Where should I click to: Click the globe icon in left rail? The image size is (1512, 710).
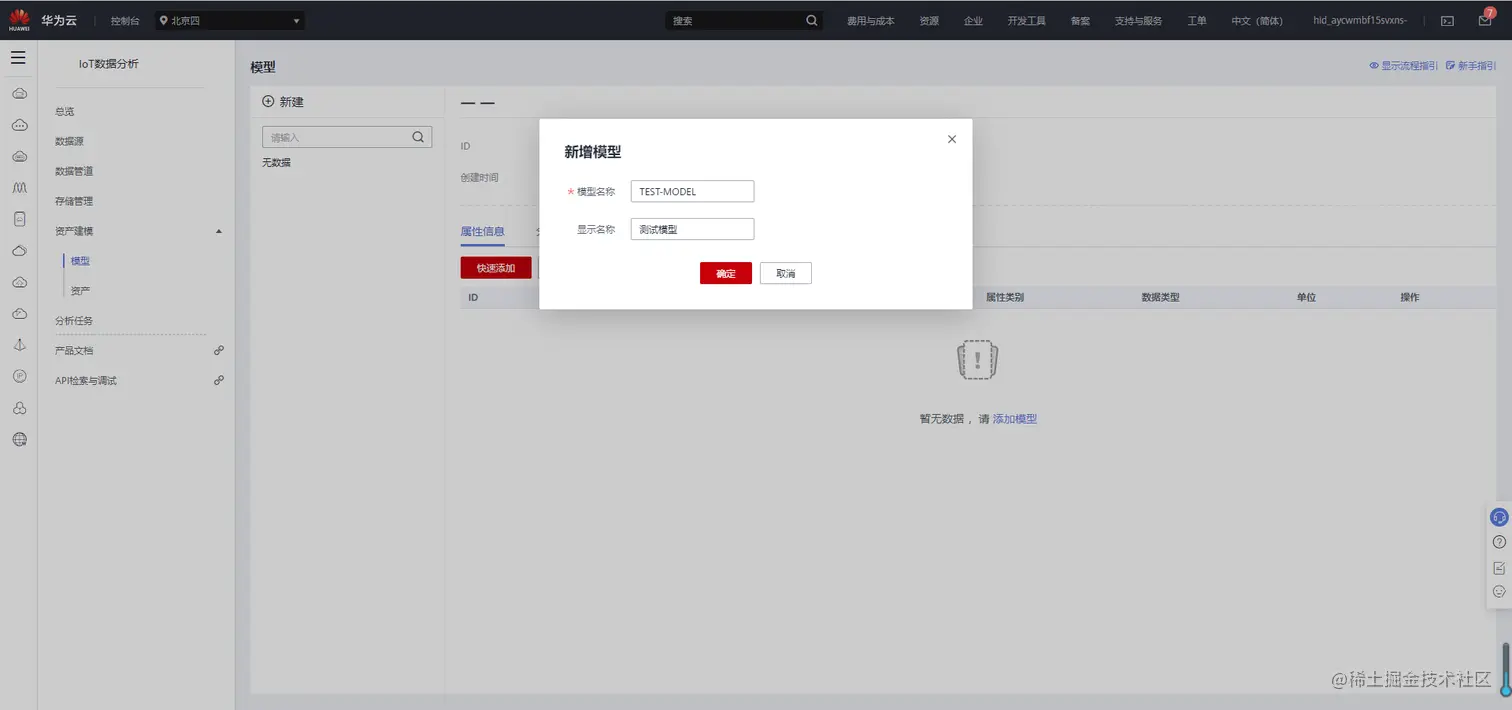[x=19, y=439]
